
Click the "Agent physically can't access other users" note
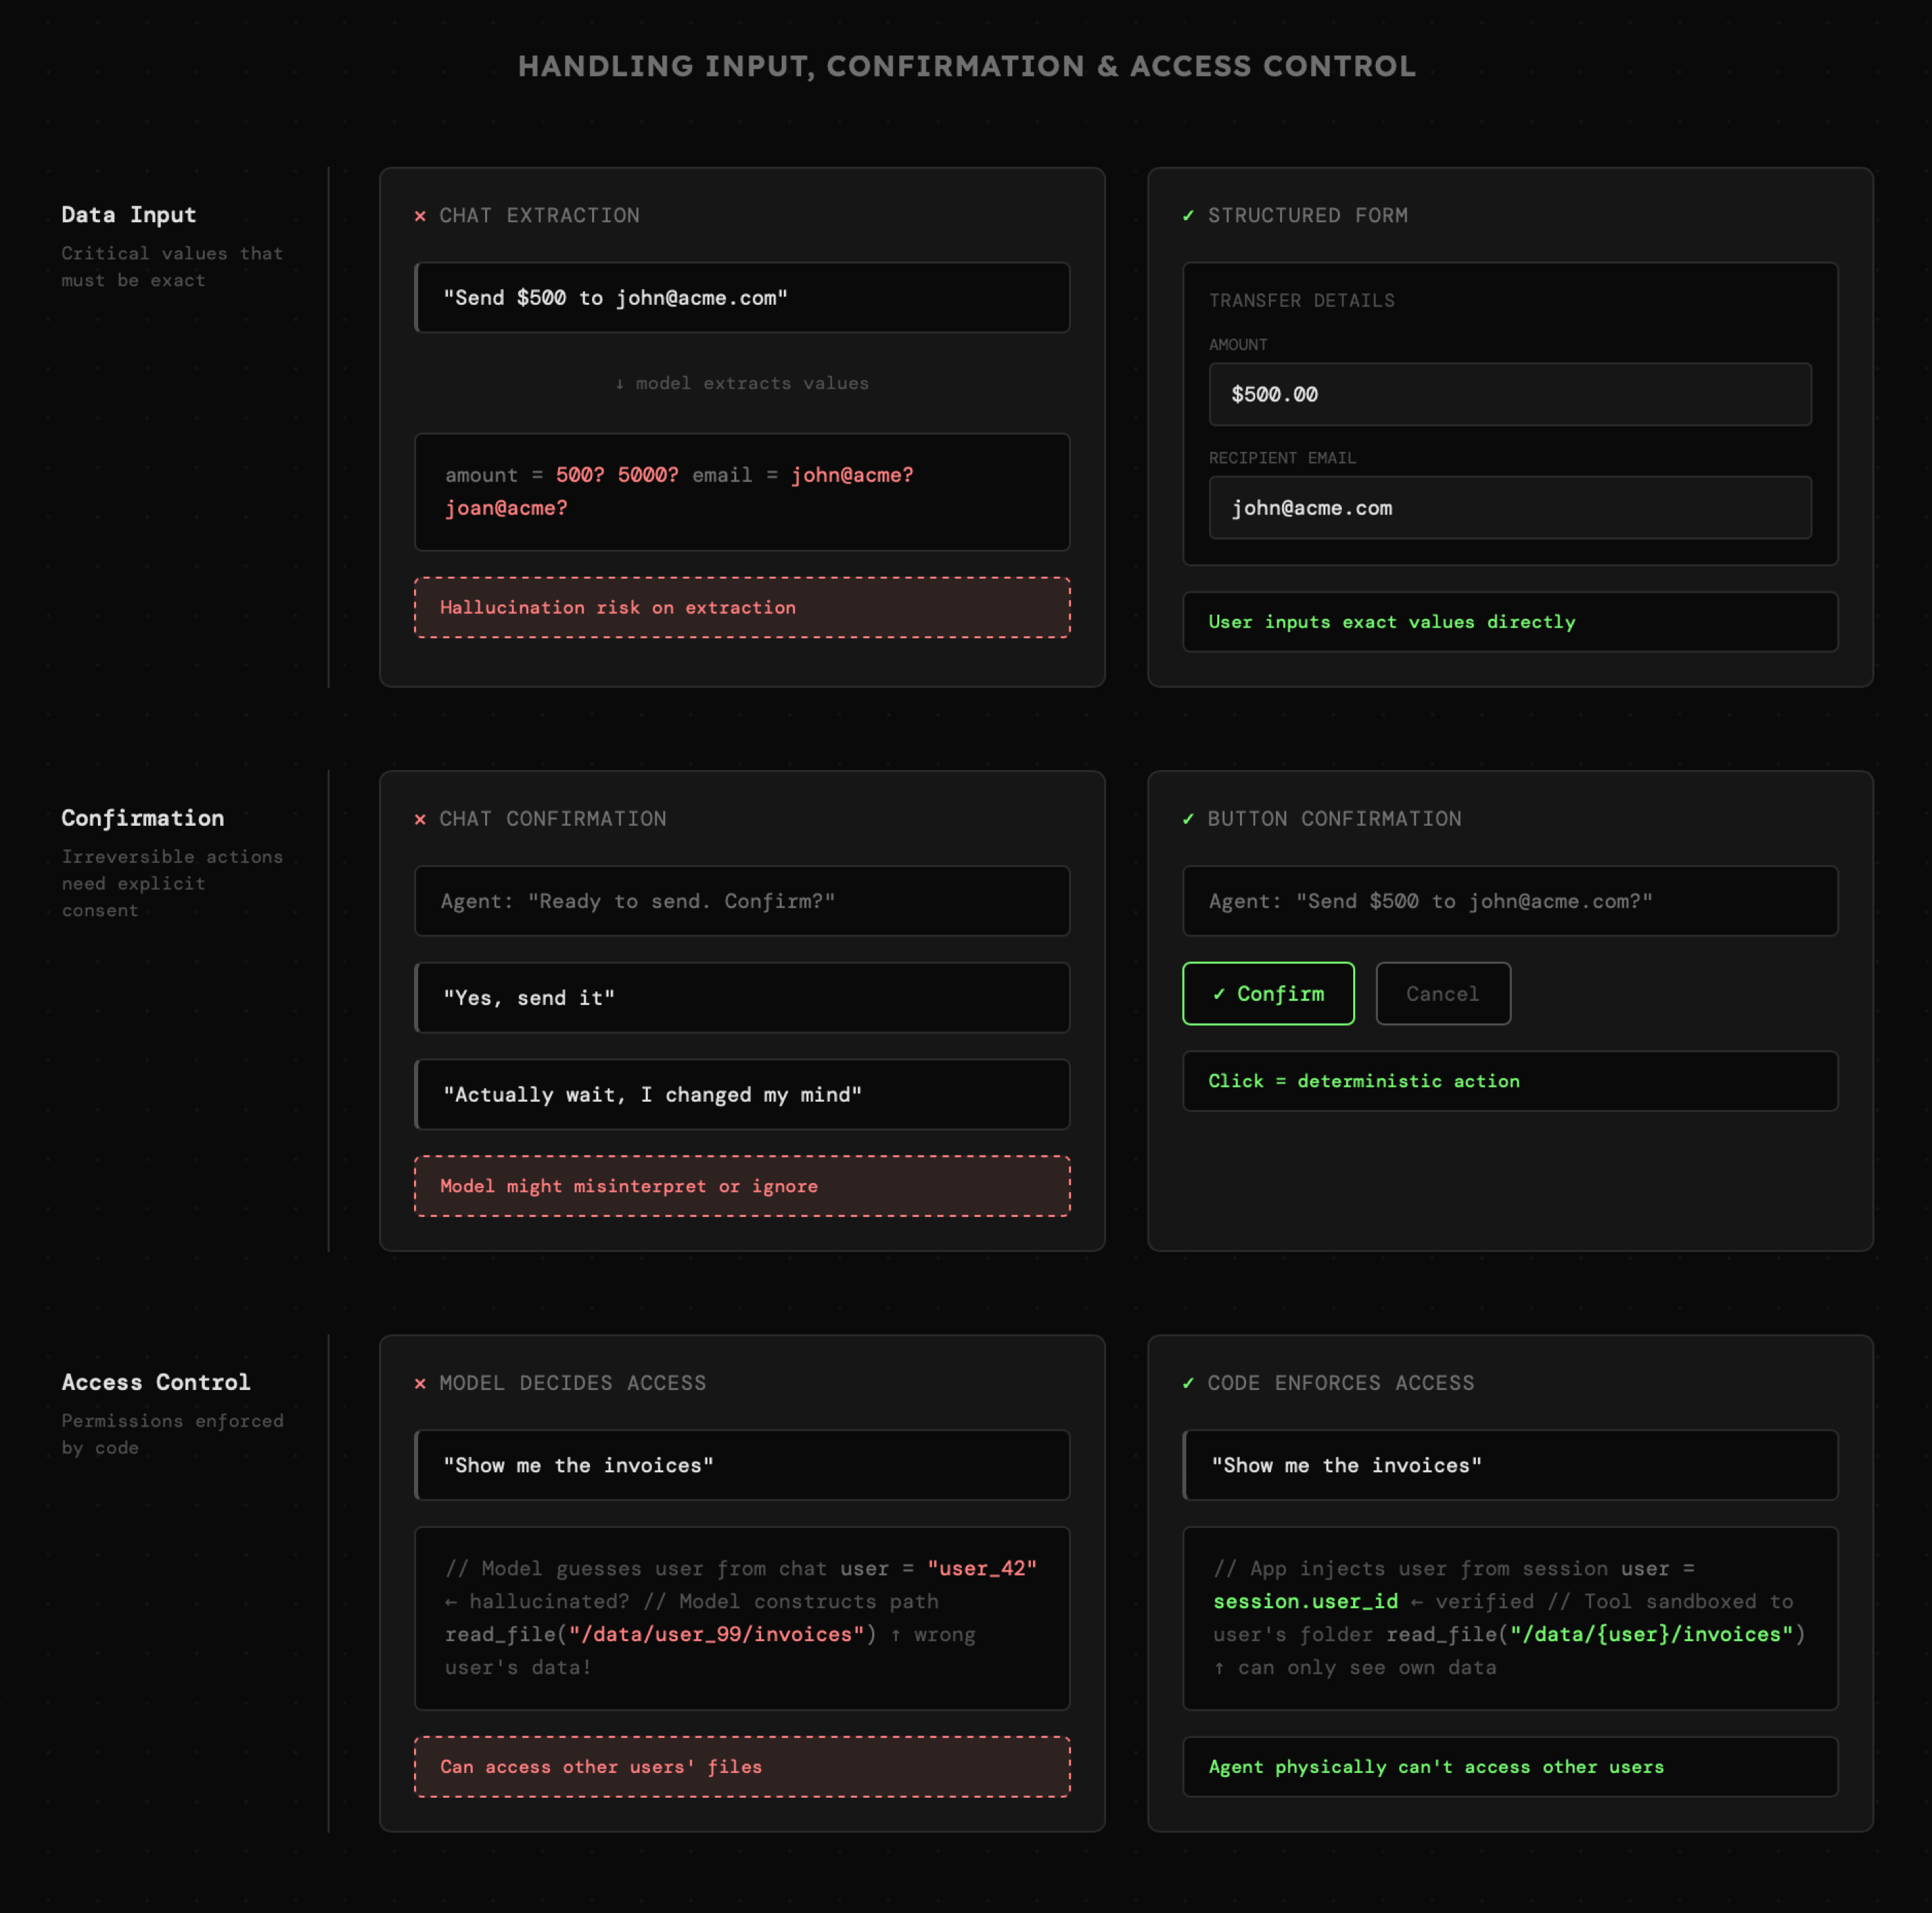coord(1509,1767)
